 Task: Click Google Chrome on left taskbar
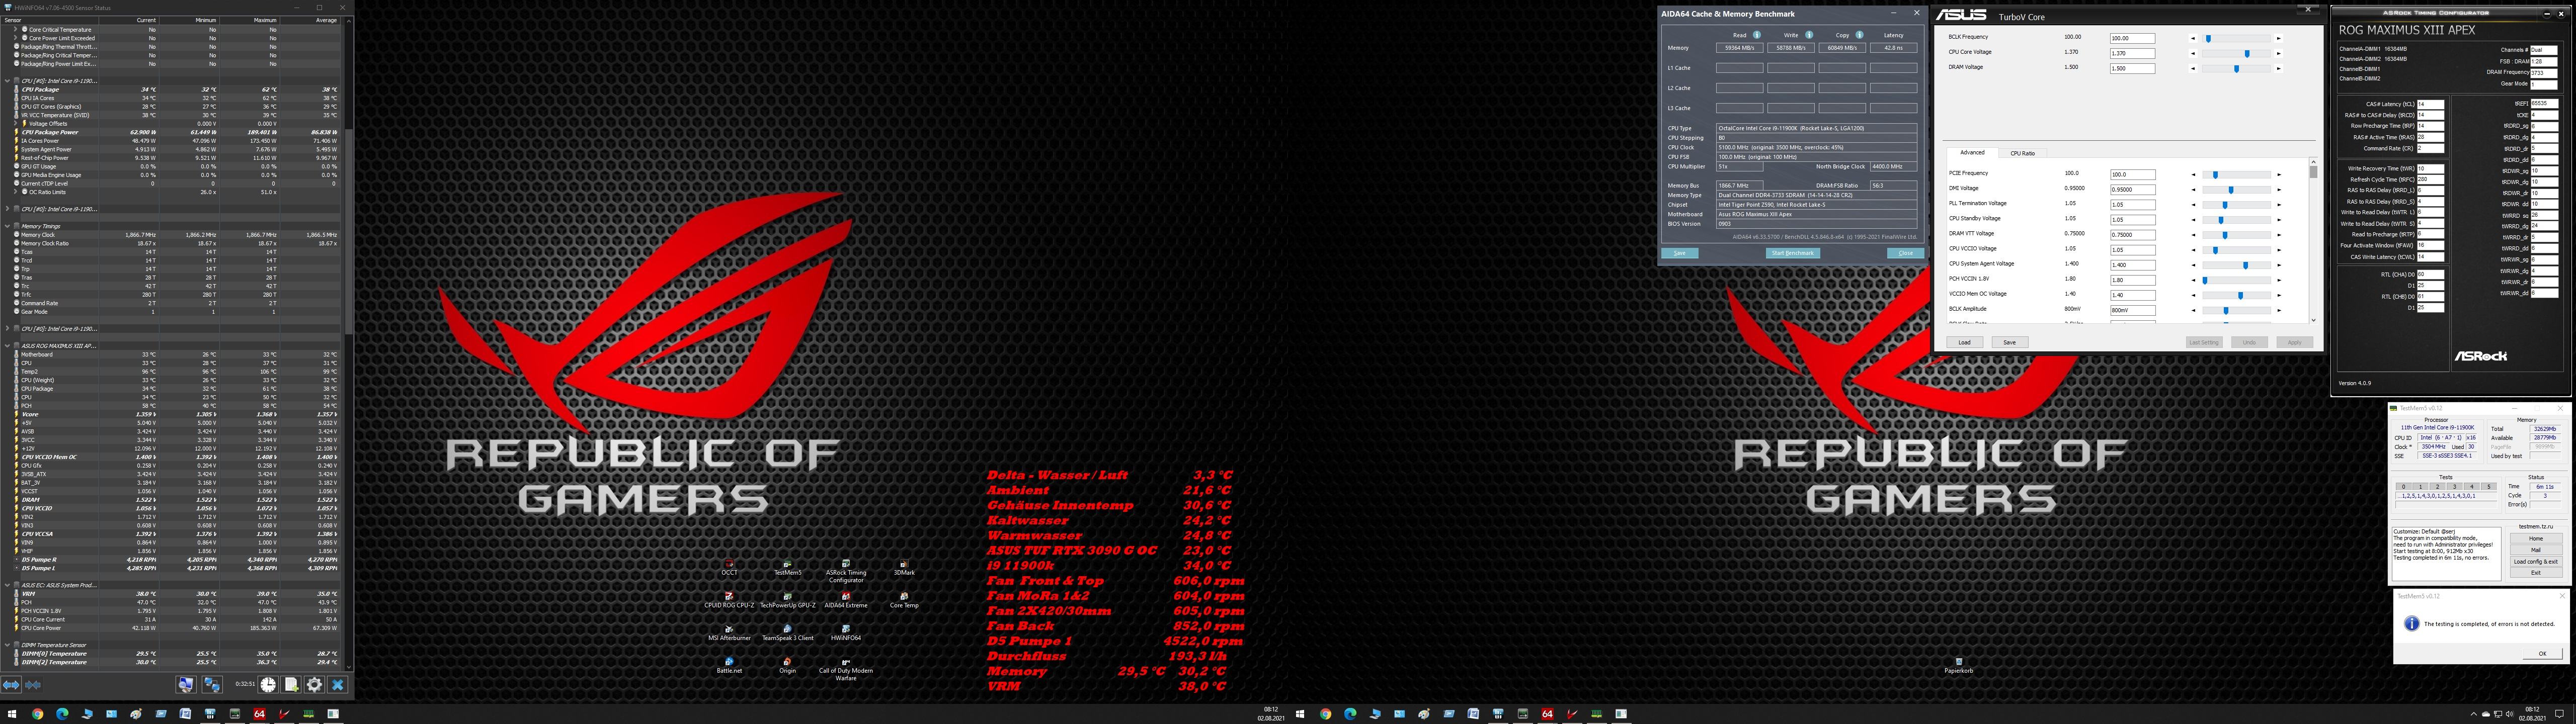[x=37, y=714]
